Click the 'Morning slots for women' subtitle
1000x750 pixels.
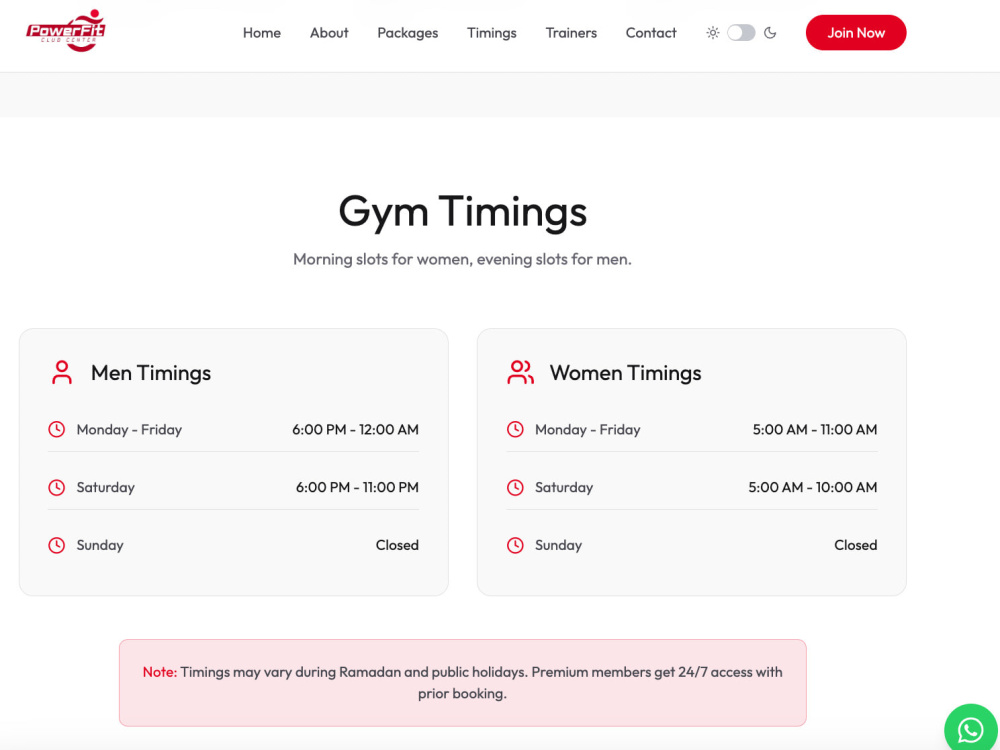pos(462,260)
